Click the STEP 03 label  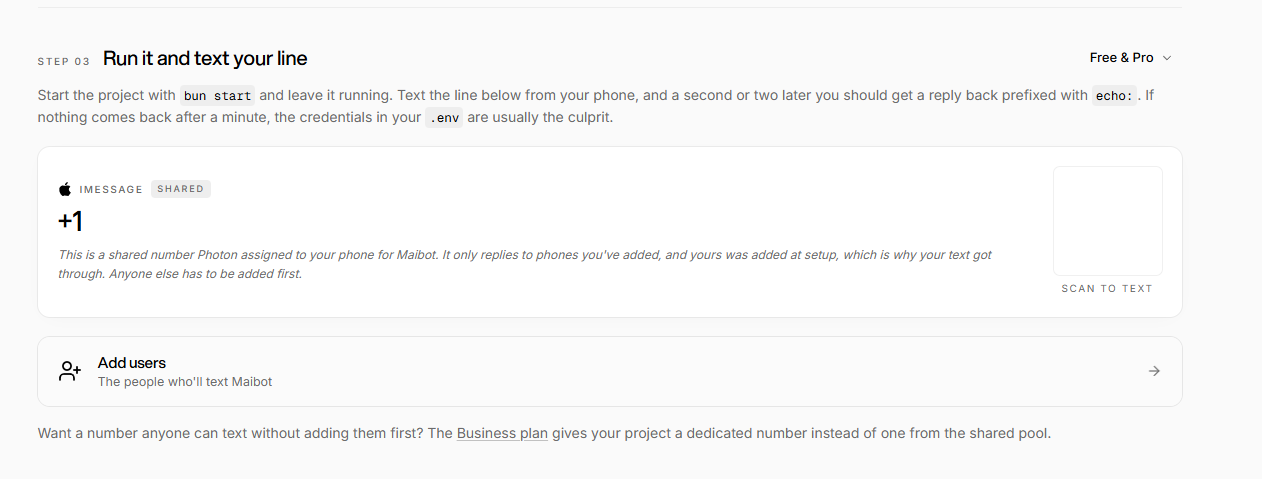pyautogui.click(x=64, y=61)
